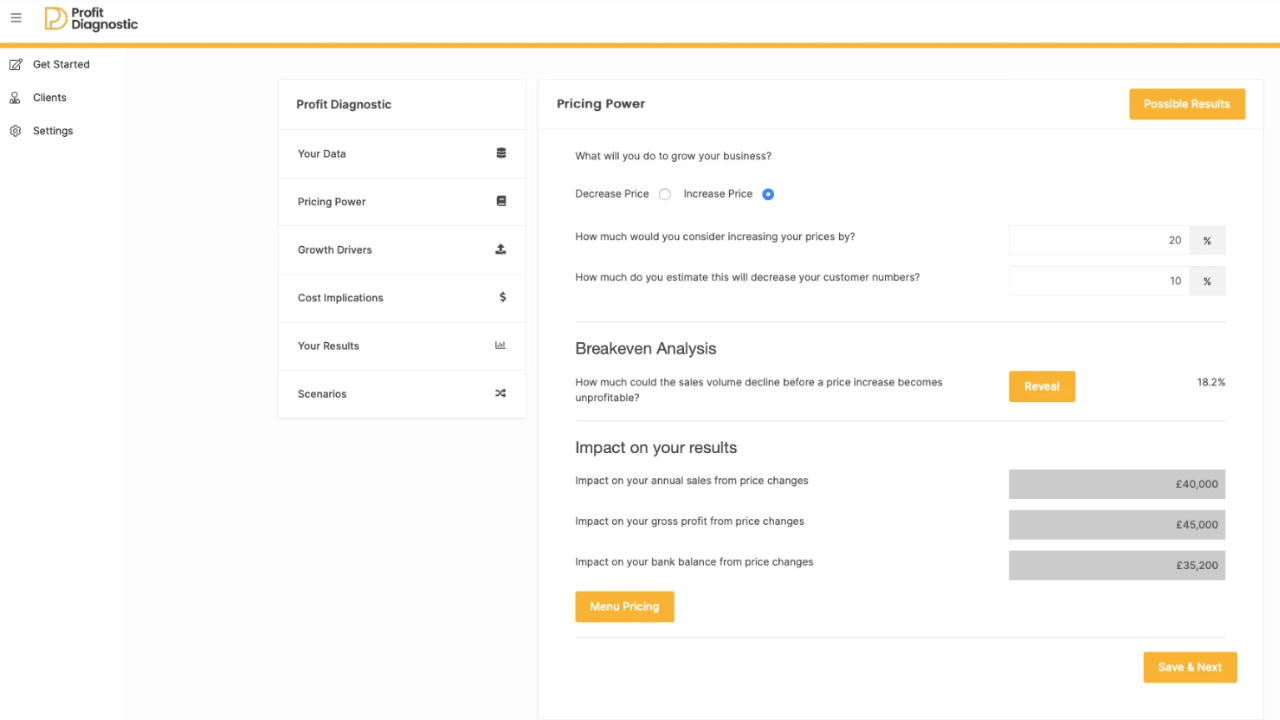Click the Impact on your results heading

pos(656,447)
